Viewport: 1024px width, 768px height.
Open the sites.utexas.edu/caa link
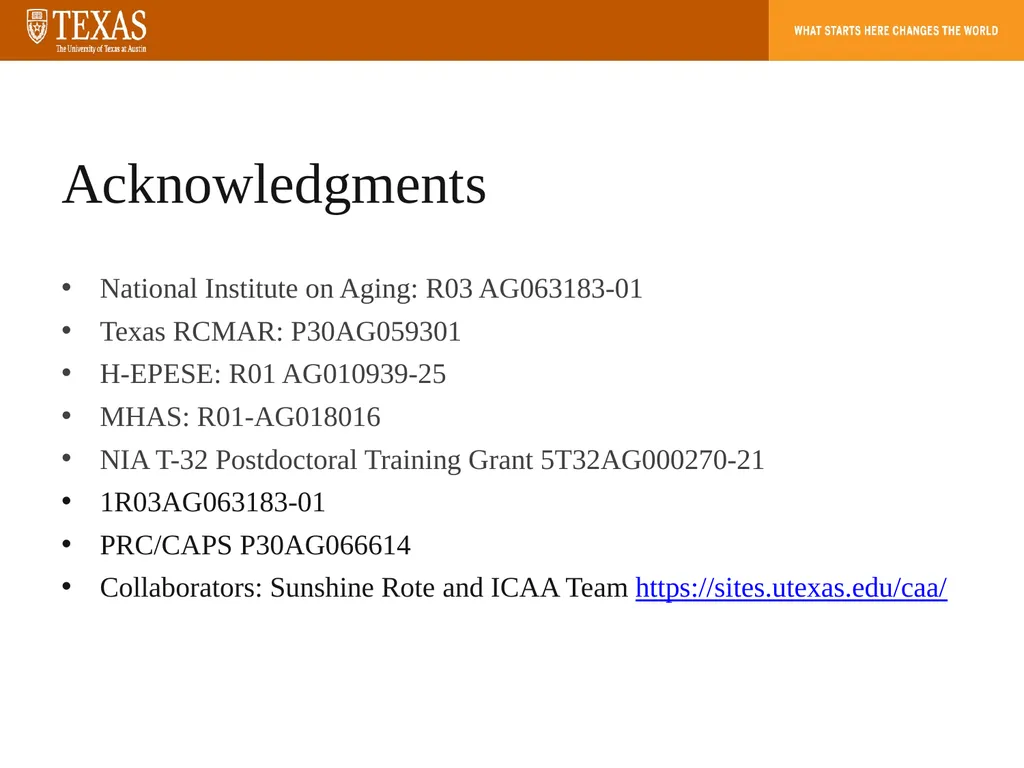[x=791, y=588]
